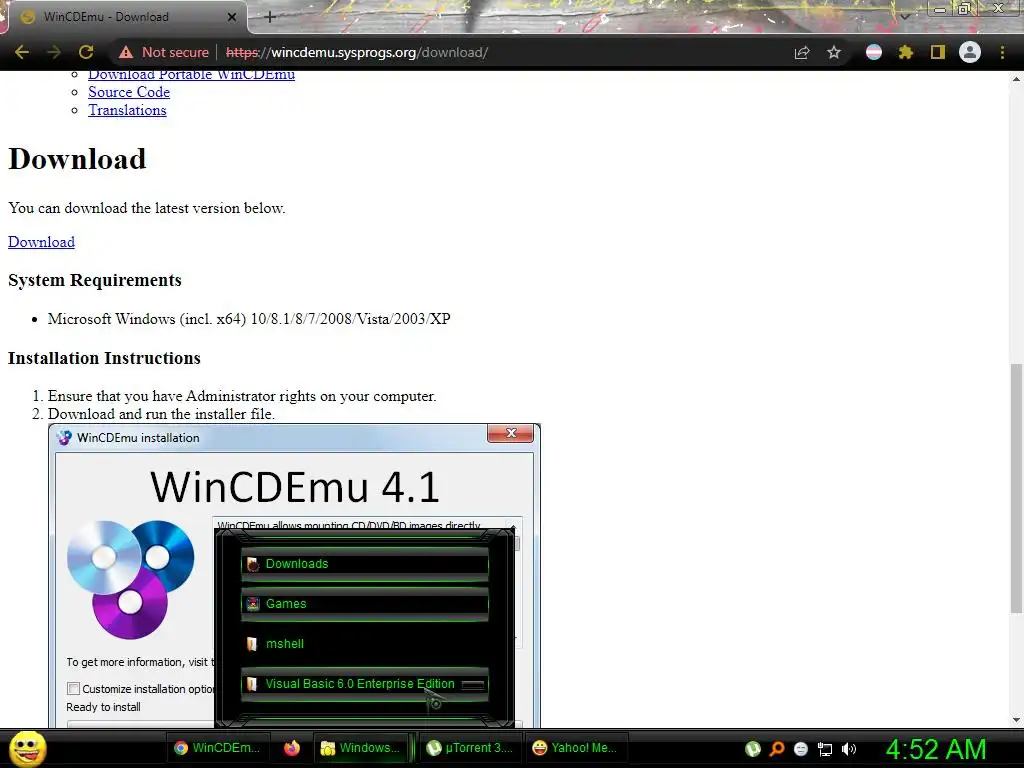Image resolution: width=1024 pixels, height=768 pixels.
Task: Open Visual Basic 6.0 Enterprise Edition entry
Action: point(364,684)
